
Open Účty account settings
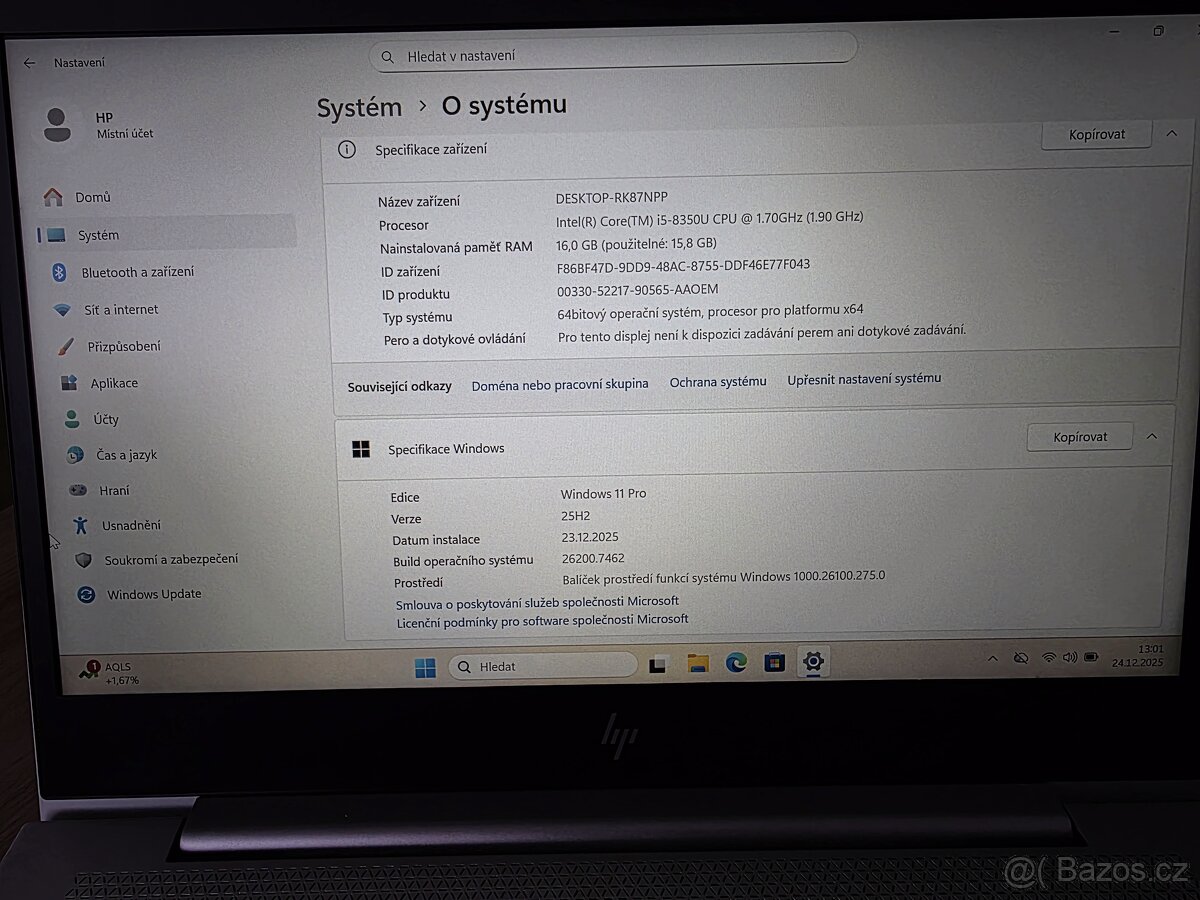click(x=72, y=419)
